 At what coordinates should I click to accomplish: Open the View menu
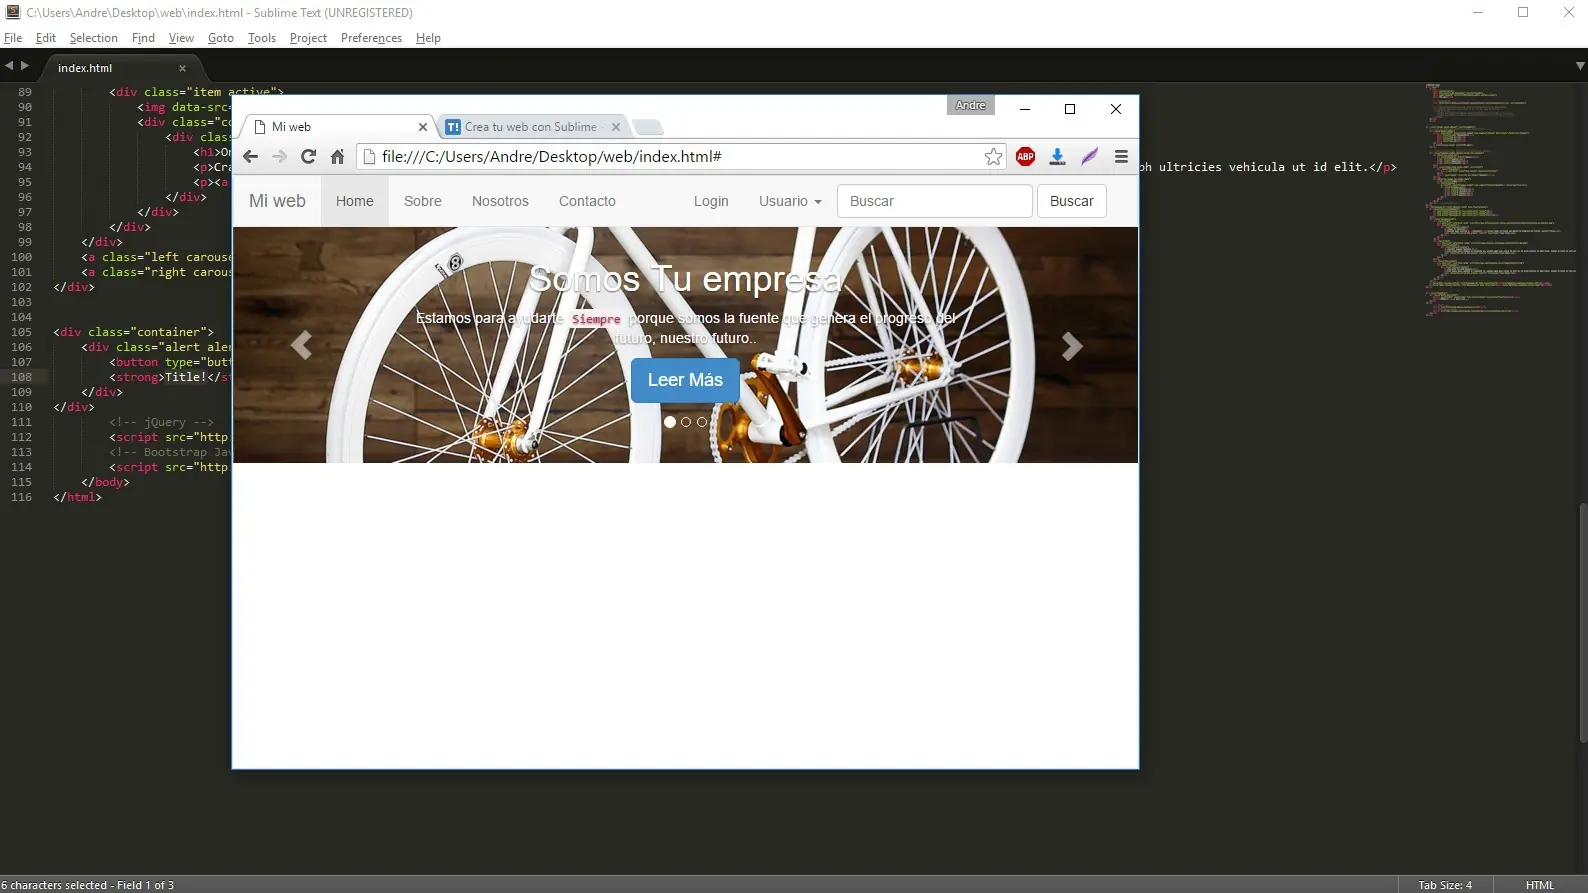pyautogui.click(x=181, y=38)
